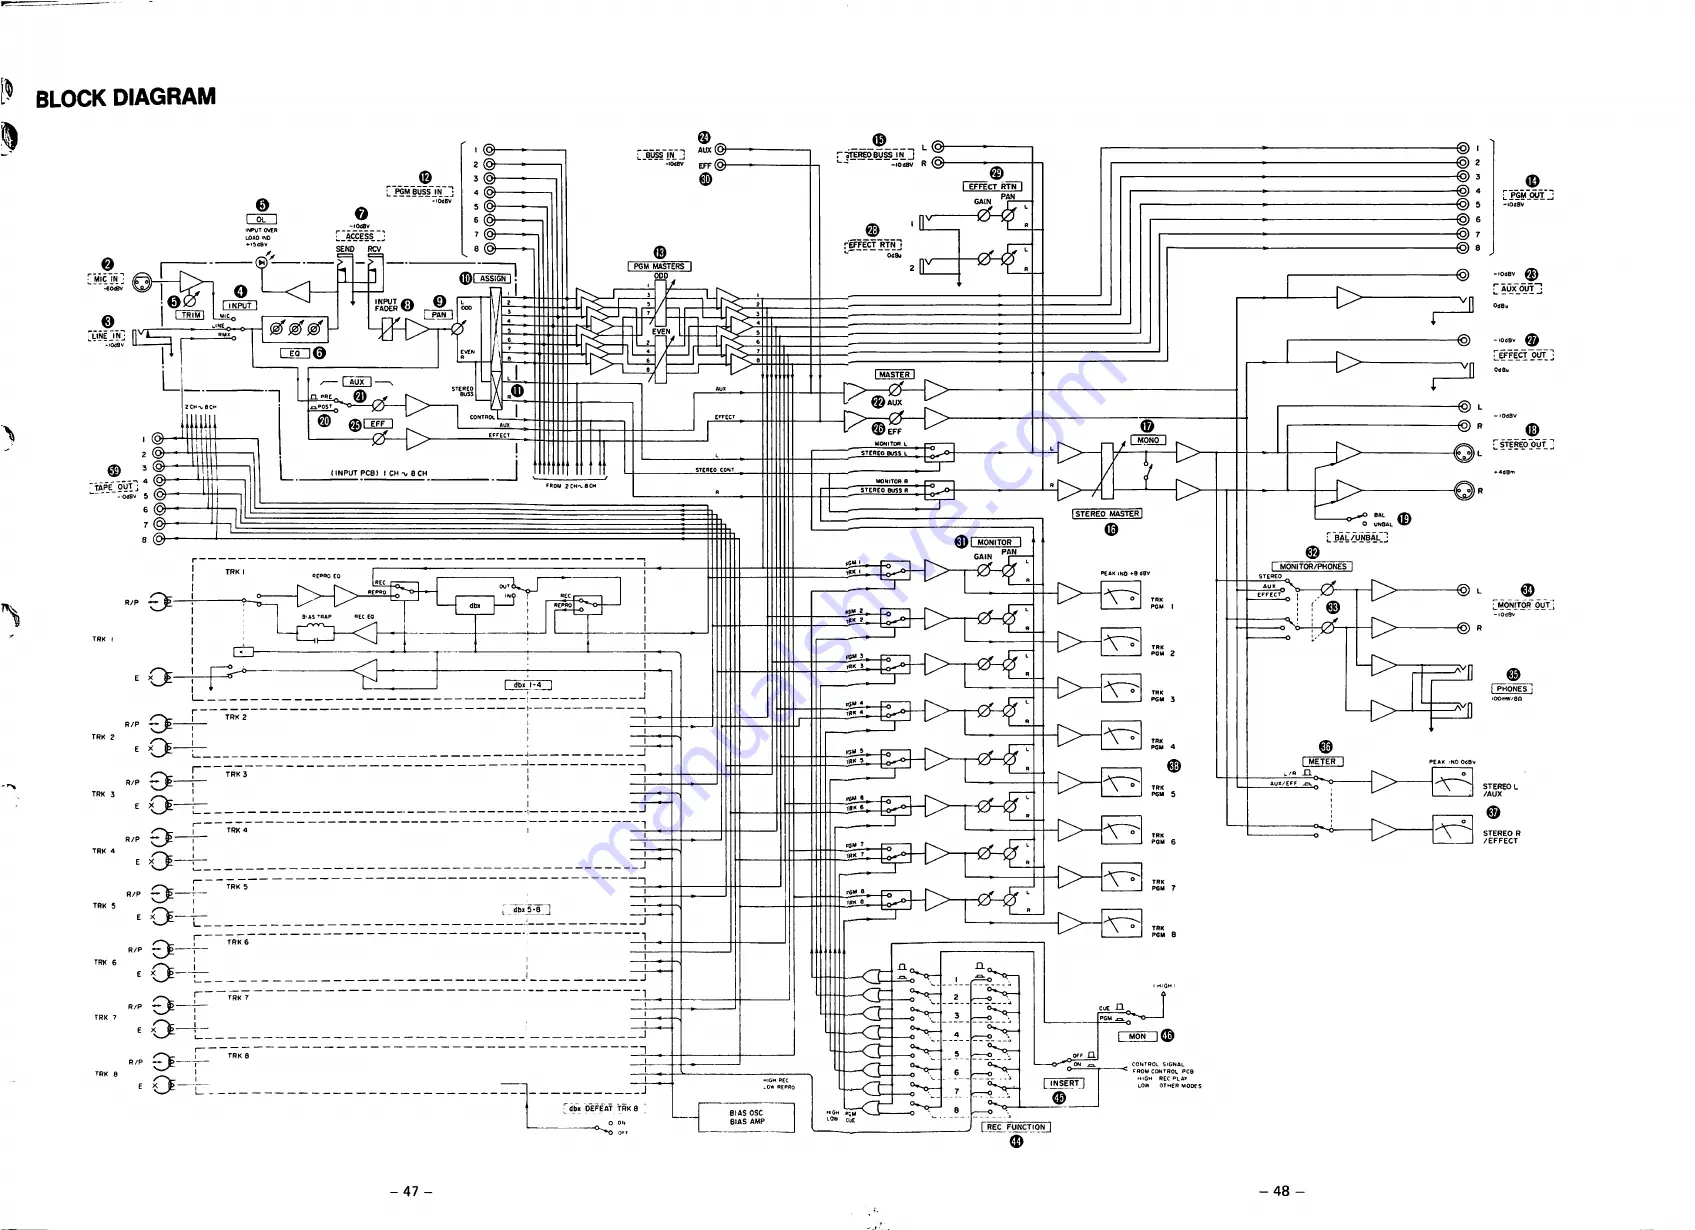
Task: Click the STEREO MASTER fader symbol
Action: click(x=1107, y=470)
